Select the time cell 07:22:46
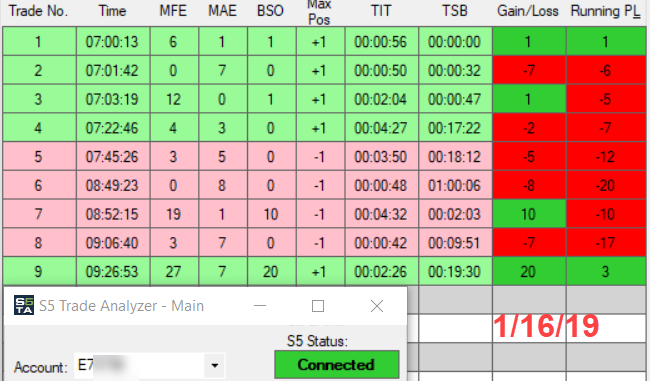Viewport: 650px width, 381px height. pyautogui.click(x=112, y=128)
